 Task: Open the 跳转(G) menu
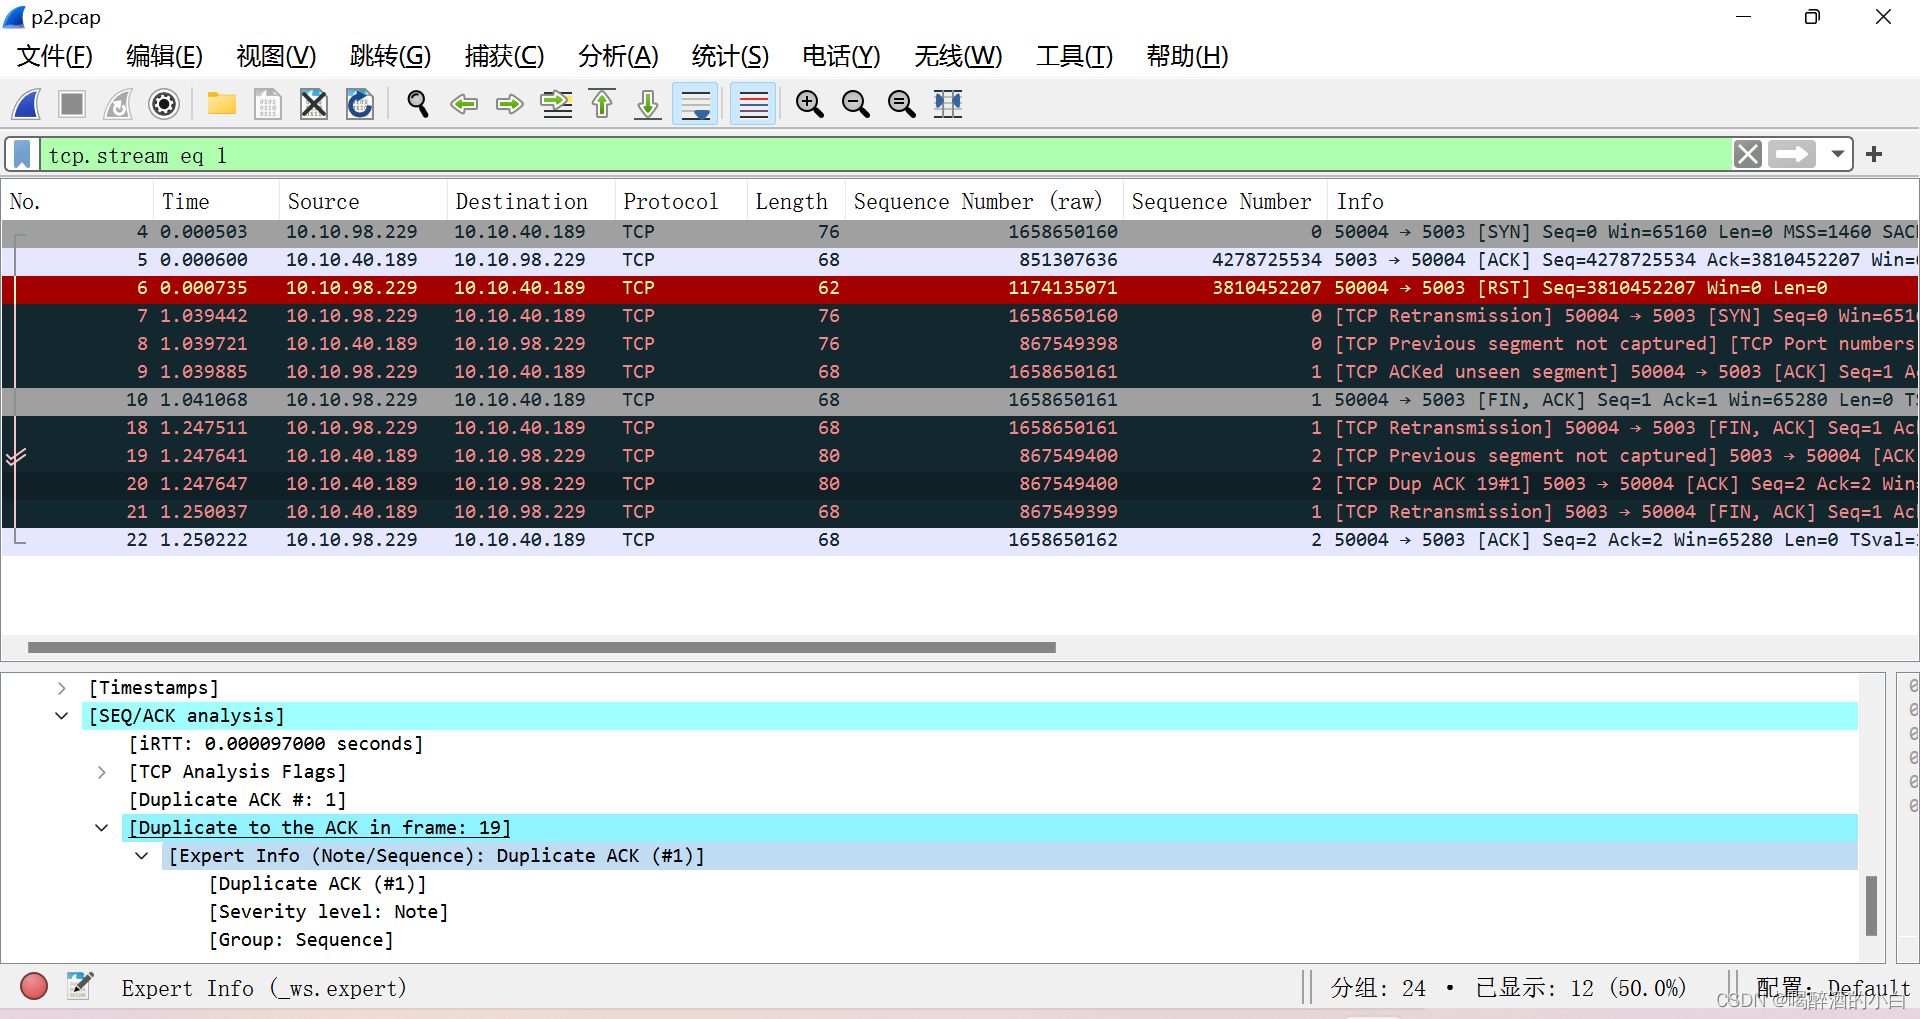pos(390,56)
